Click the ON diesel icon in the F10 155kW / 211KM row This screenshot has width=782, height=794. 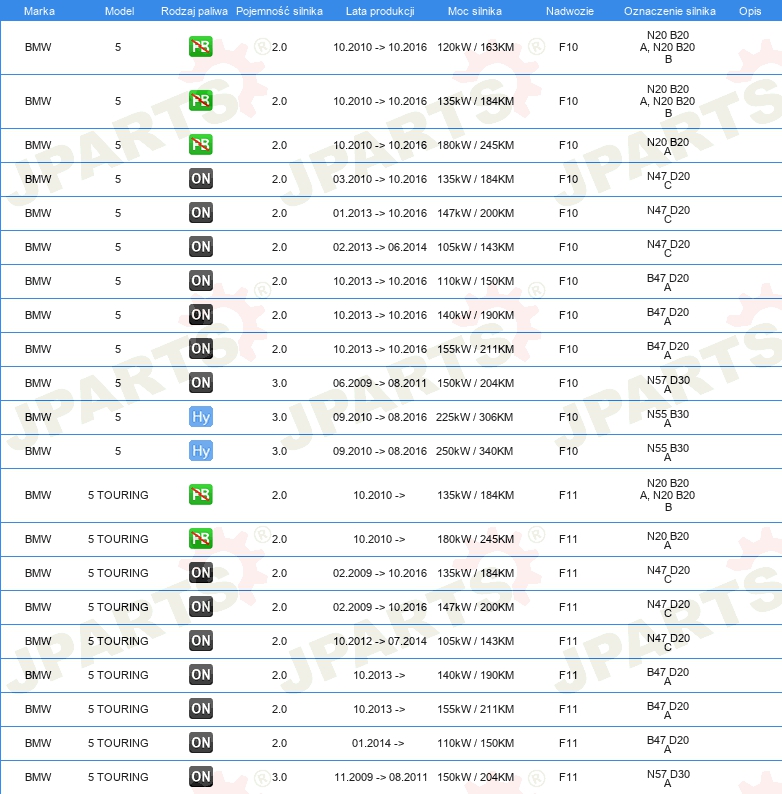(x=201, y=349)
